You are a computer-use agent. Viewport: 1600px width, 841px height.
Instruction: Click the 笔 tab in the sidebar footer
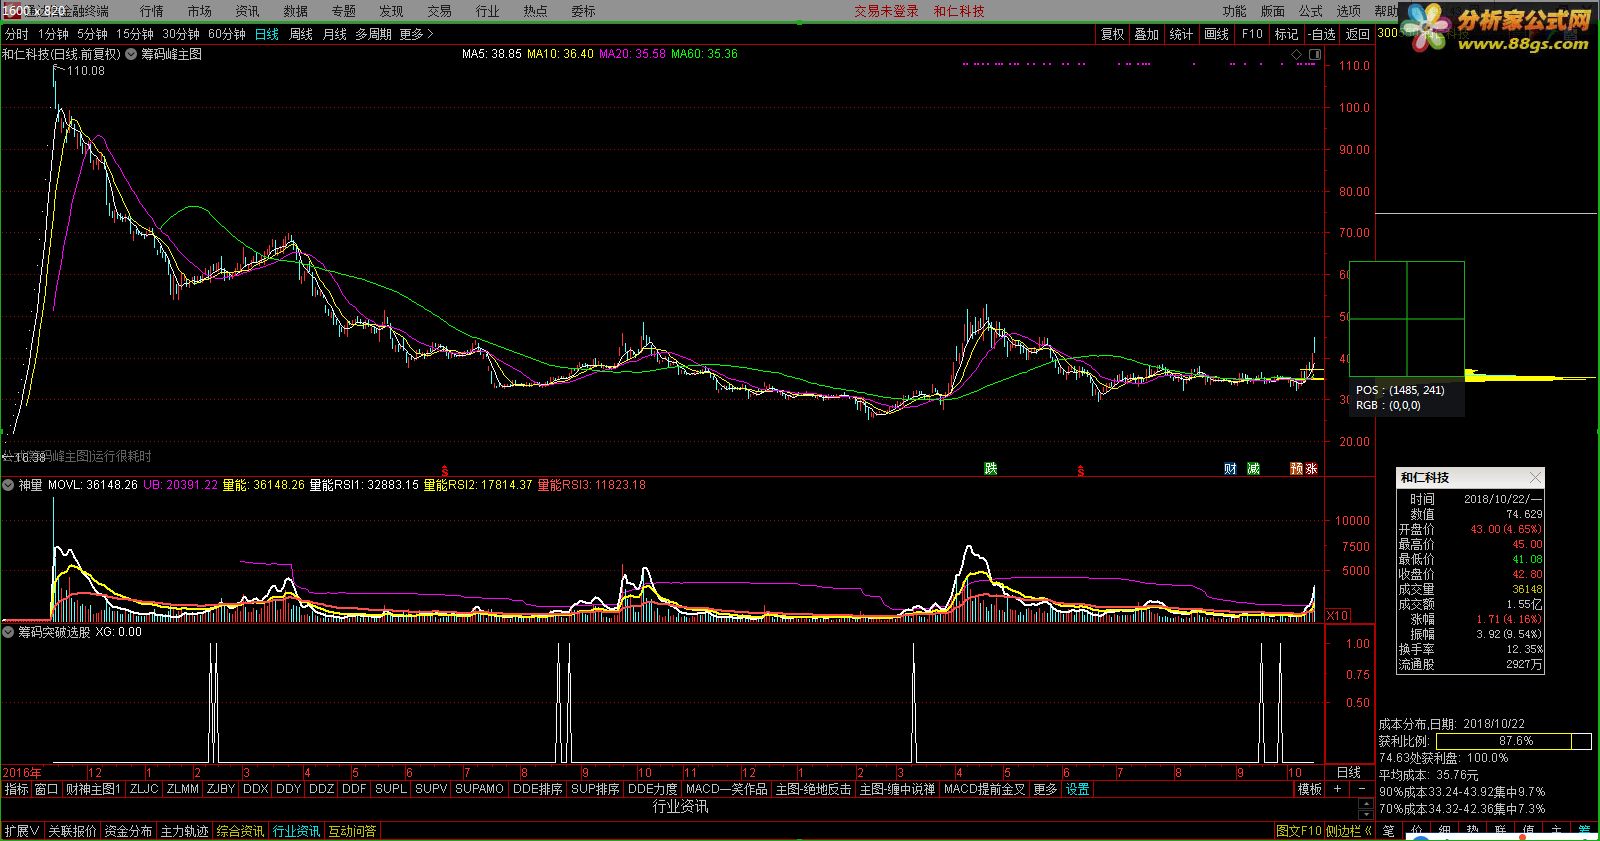1389,831
